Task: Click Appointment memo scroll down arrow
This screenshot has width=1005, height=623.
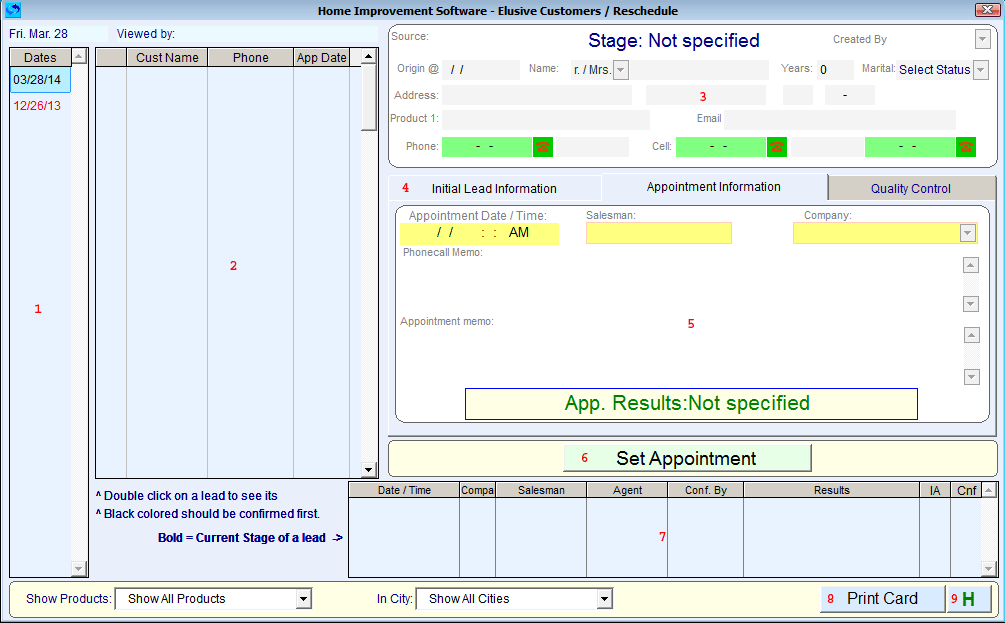Action: pyautogui.click(x=972, y=377)
